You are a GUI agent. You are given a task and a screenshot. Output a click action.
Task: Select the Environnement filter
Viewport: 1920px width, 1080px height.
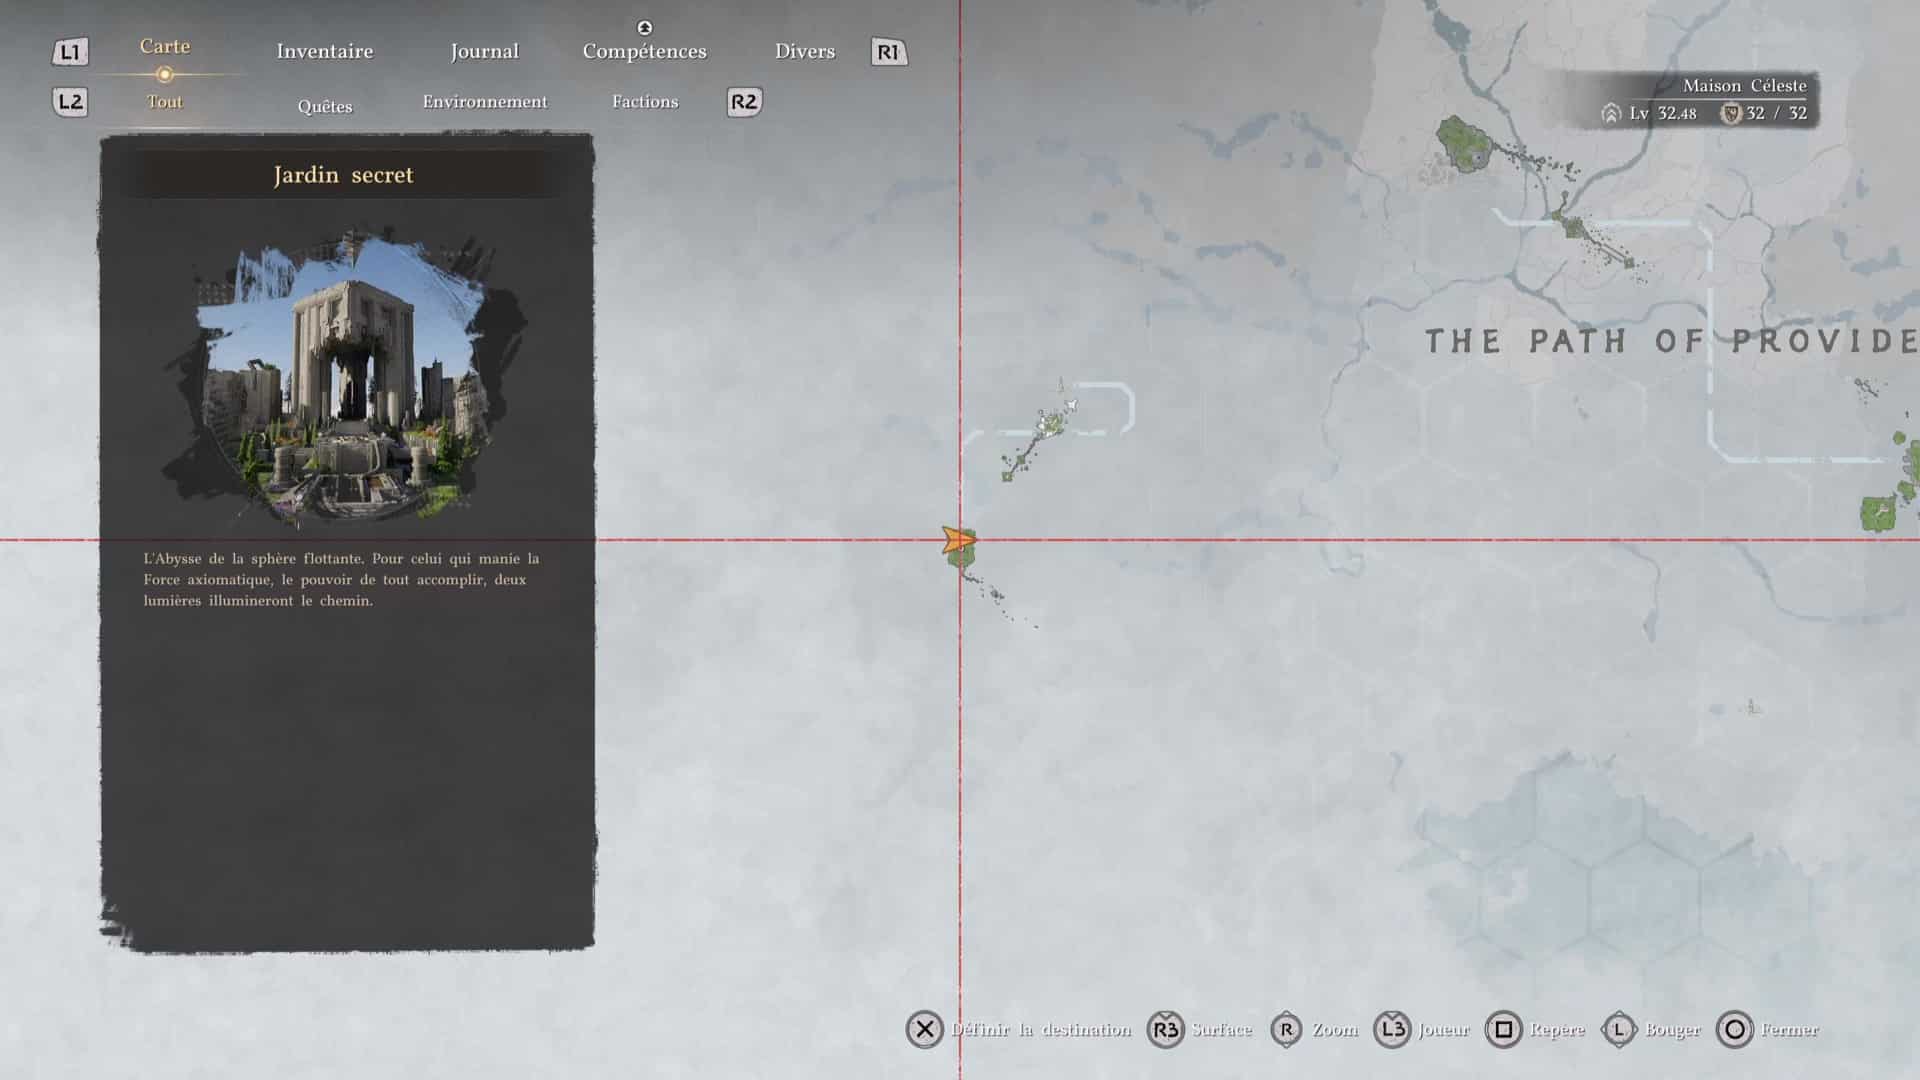pos(484,102)
